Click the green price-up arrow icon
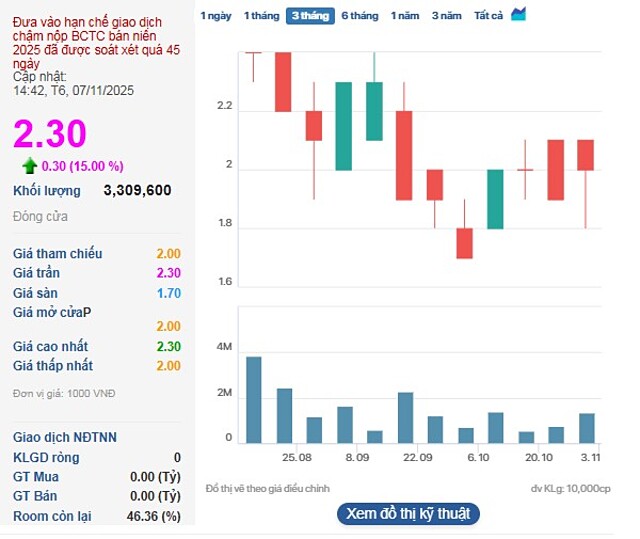 30,165
